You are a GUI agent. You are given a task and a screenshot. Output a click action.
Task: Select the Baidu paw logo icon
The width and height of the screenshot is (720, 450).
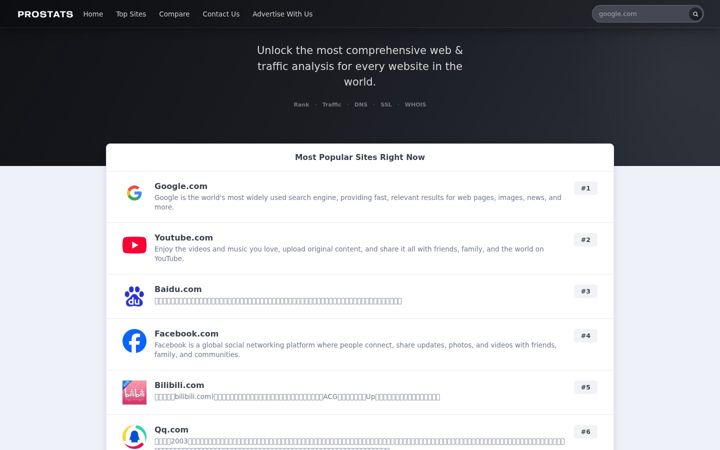pyautogui.click(x=134, y=296)
